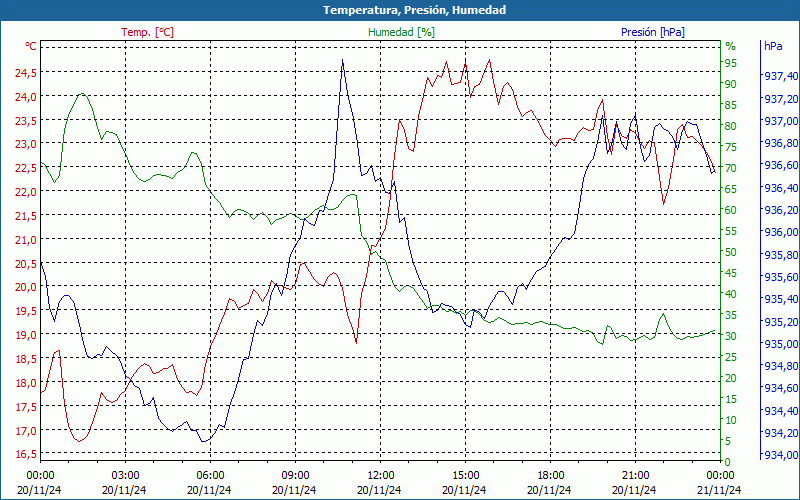The height and width of the screenshot is (500, 800).
Task: Click the 20,0 temperature axis value
Action: click(x=26, y=287)
